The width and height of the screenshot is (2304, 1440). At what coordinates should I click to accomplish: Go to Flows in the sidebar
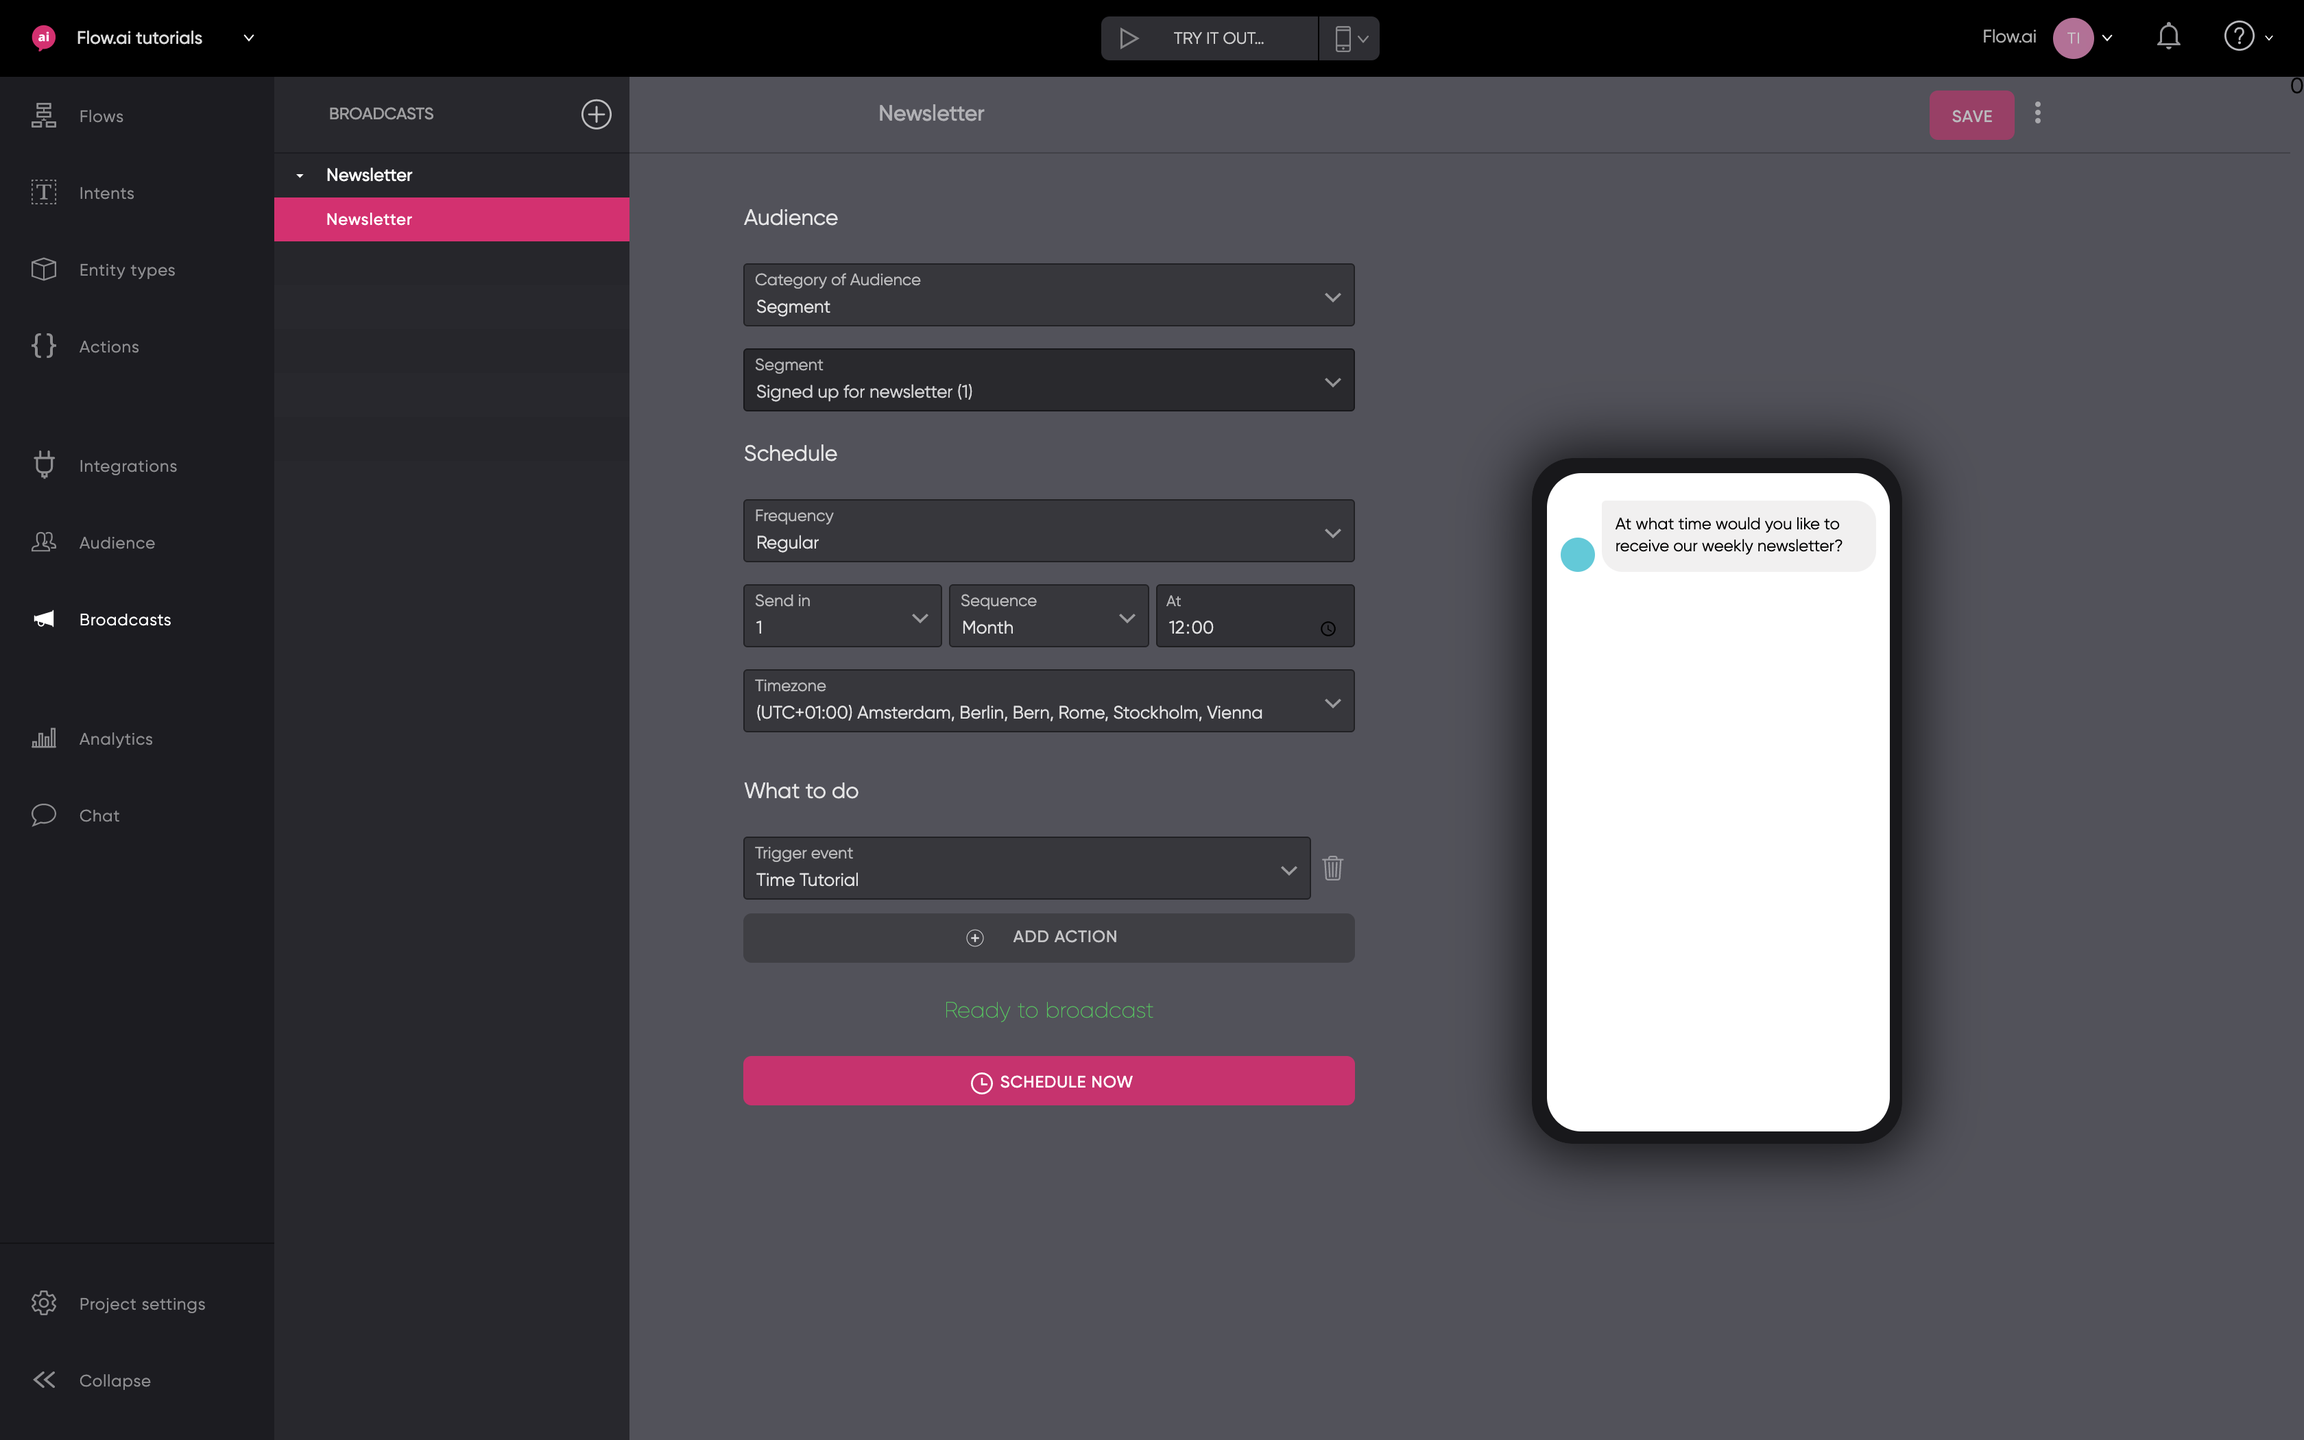(101, 116)
